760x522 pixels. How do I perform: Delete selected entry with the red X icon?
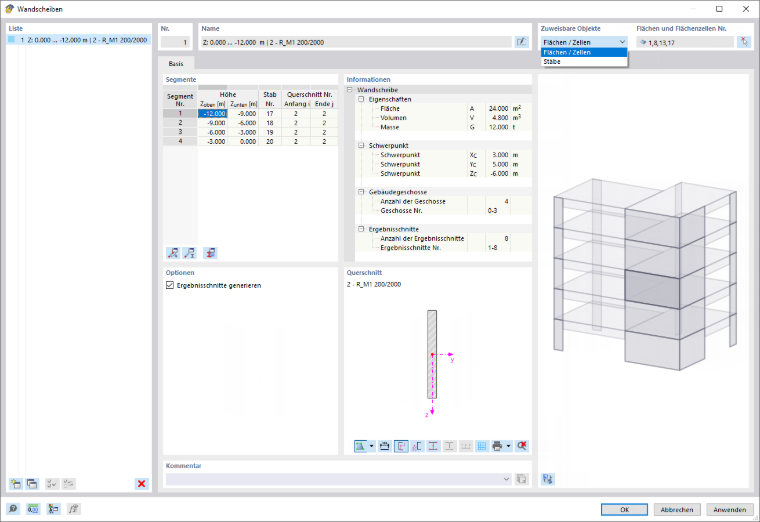(142, 483)
